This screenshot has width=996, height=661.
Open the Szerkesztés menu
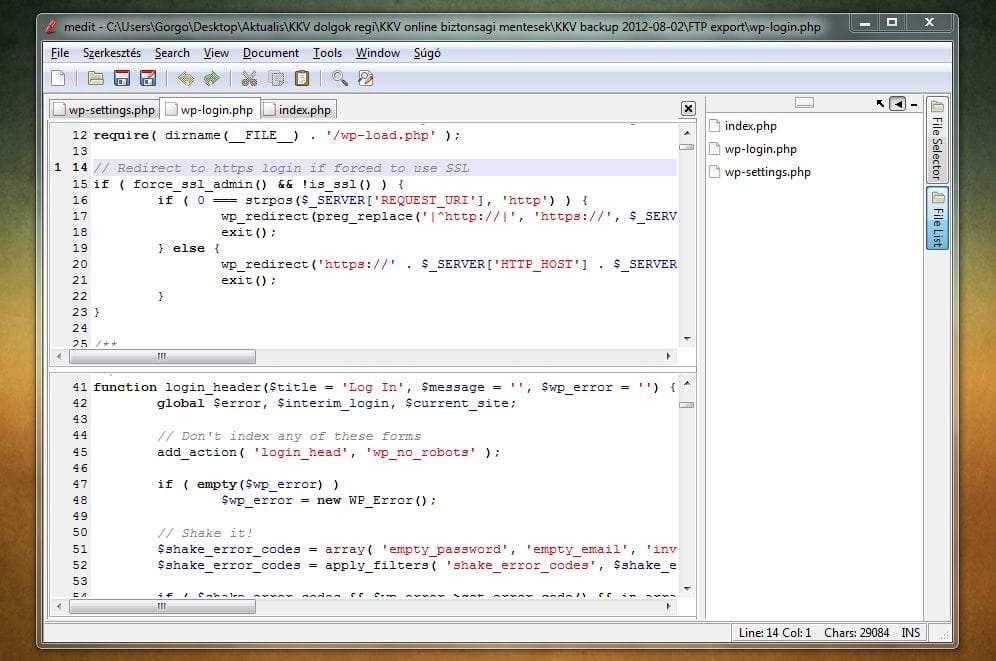pyautogui.click(x=112, y=53)
